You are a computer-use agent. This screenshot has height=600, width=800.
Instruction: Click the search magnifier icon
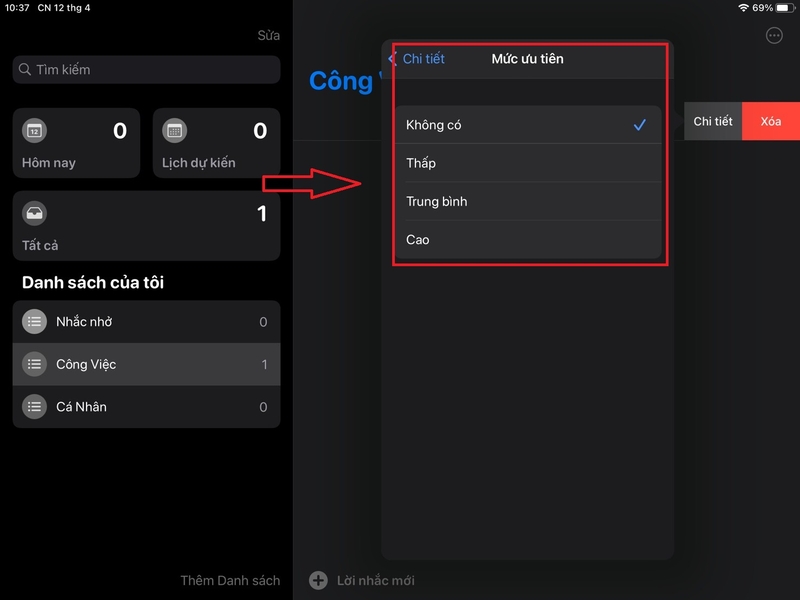pyautogui.click(x=24, y=69)
